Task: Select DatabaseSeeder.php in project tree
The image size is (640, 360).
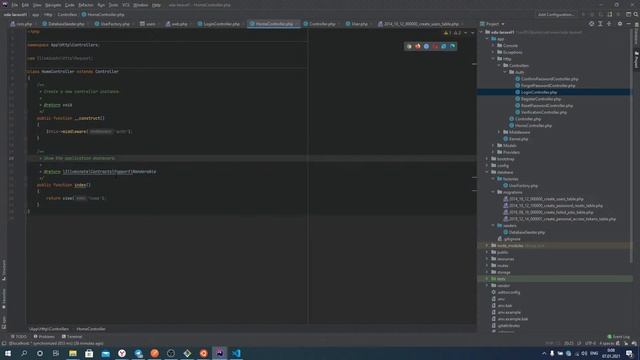Action: point(527,232)
